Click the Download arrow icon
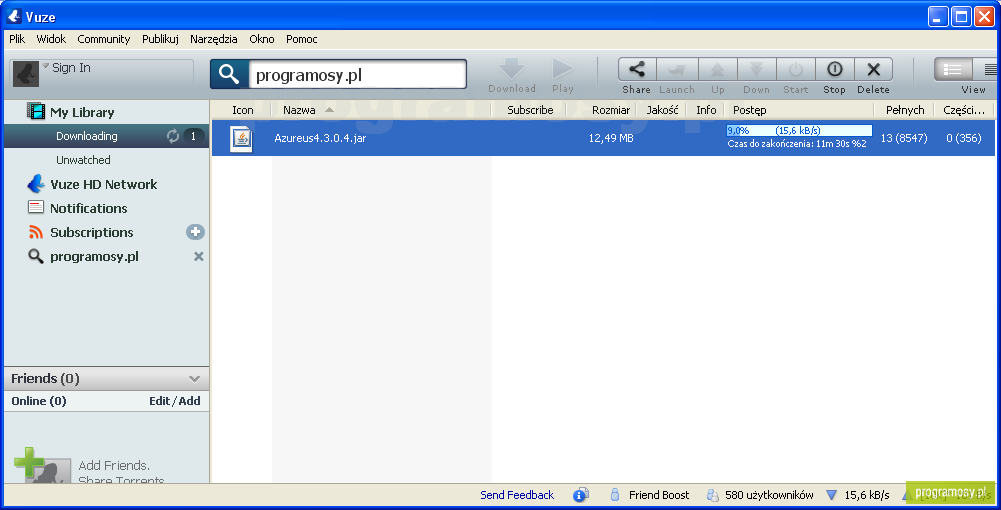This screenshot has height=510, width=1001. [511, 69]
